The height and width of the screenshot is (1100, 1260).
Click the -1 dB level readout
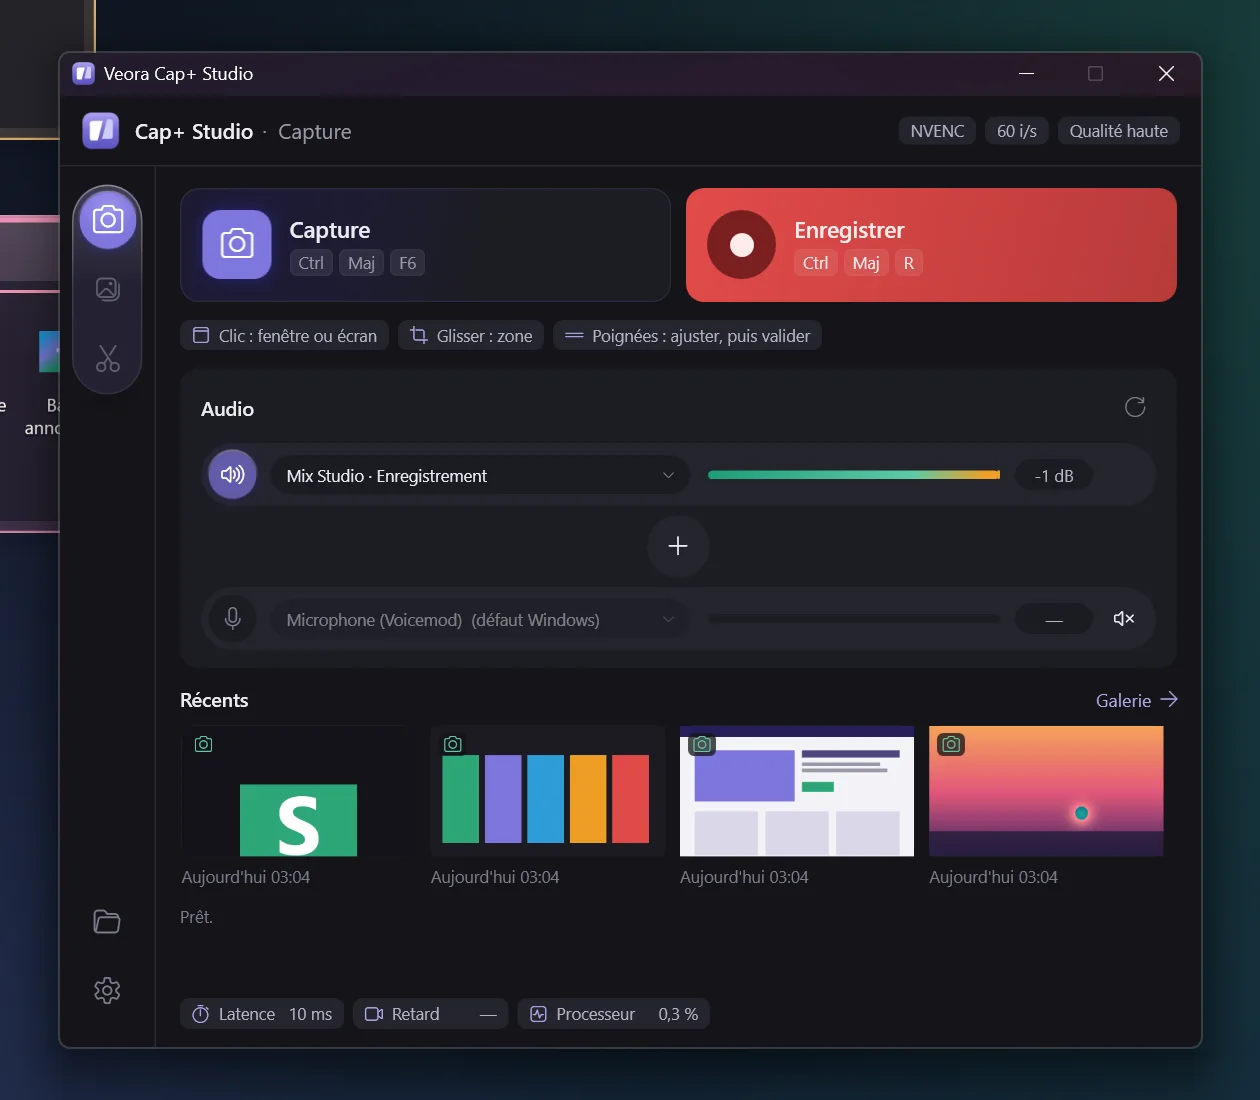tap(1054, 476)
